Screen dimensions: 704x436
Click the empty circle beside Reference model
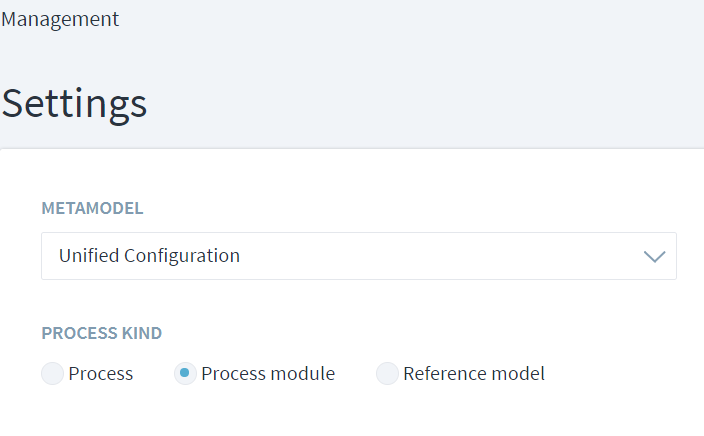pyautogui.click(x=387, y=374)
